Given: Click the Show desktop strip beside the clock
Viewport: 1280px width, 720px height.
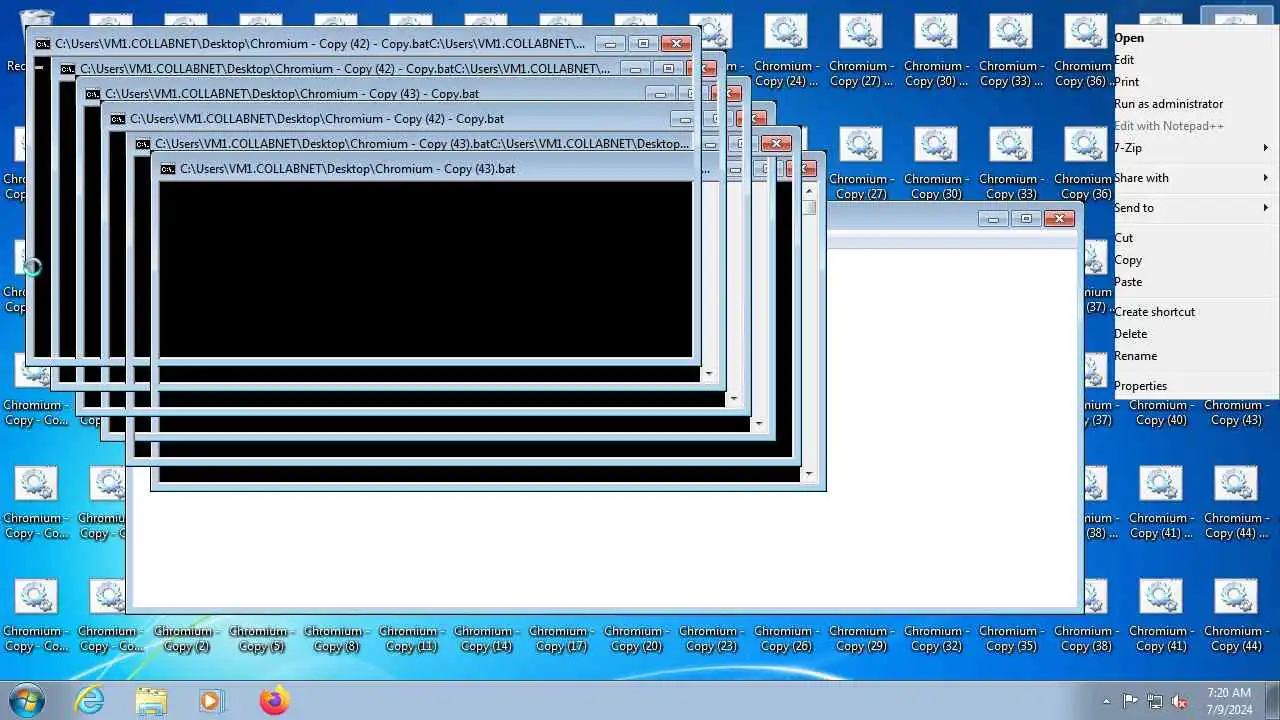Looking at the screenshot, I should [x=1272, y=700].
